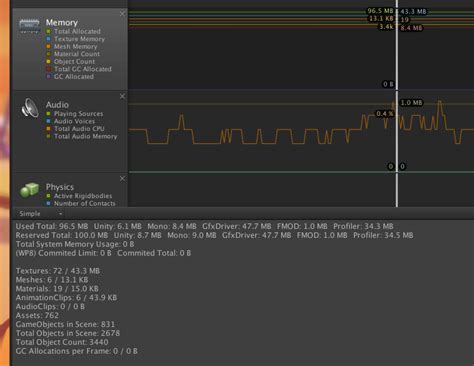Click the Physics green cube icon
This screenshot has width=474, height=366.
click(29, 190)
